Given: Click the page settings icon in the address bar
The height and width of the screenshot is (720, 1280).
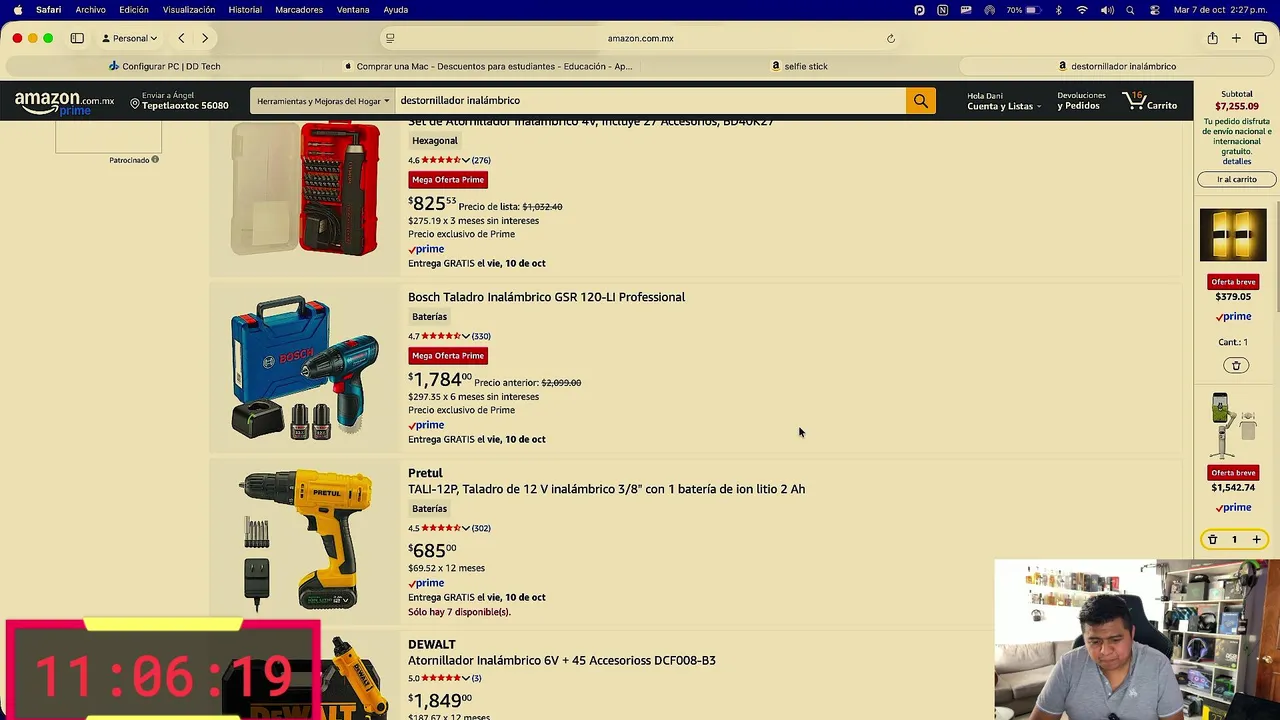Looking at the screenshot, I should 390,38.
